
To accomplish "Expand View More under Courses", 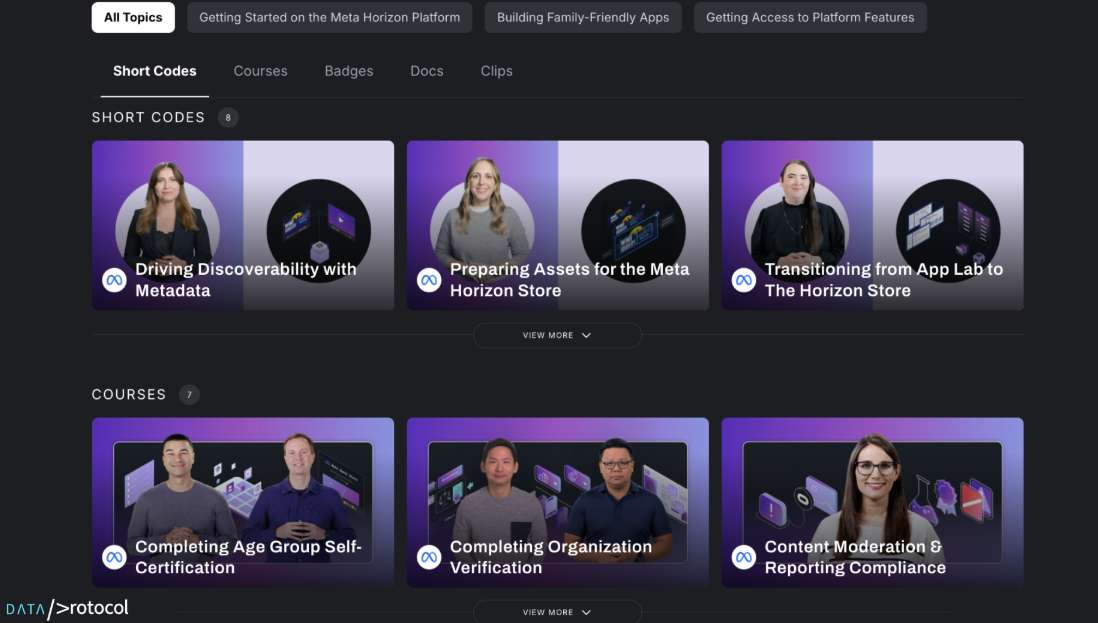I will pos(557,612).
